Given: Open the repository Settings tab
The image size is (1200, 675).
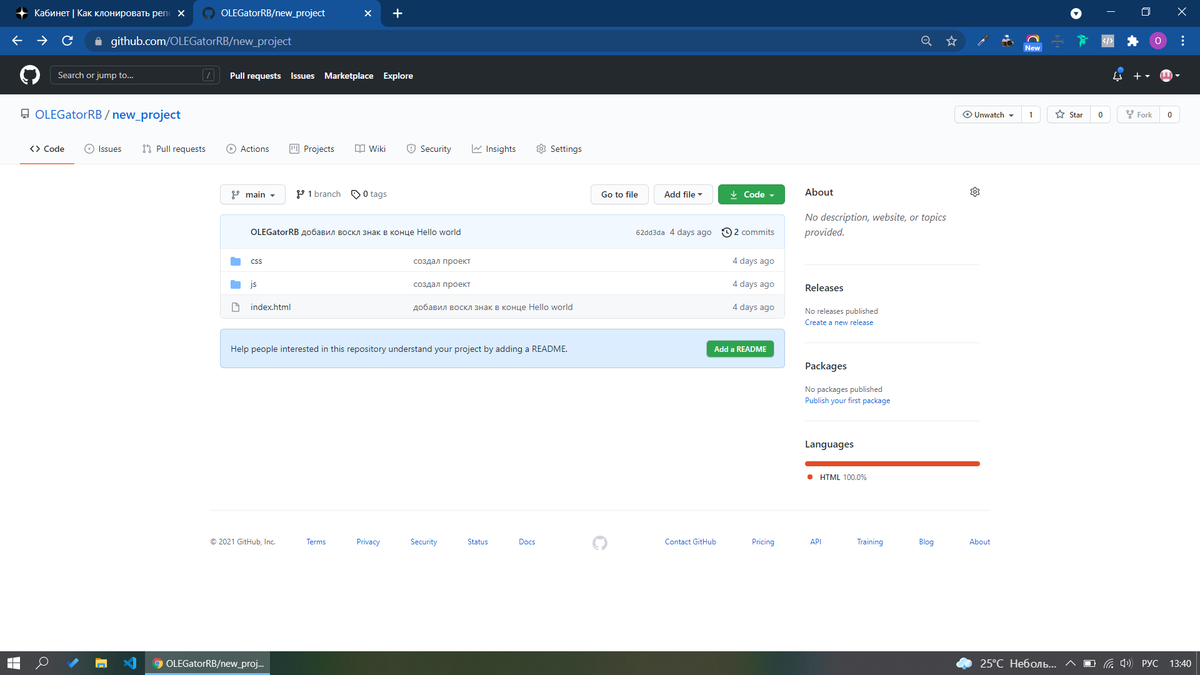Looking at the screenshot, I should click(559, 149).
